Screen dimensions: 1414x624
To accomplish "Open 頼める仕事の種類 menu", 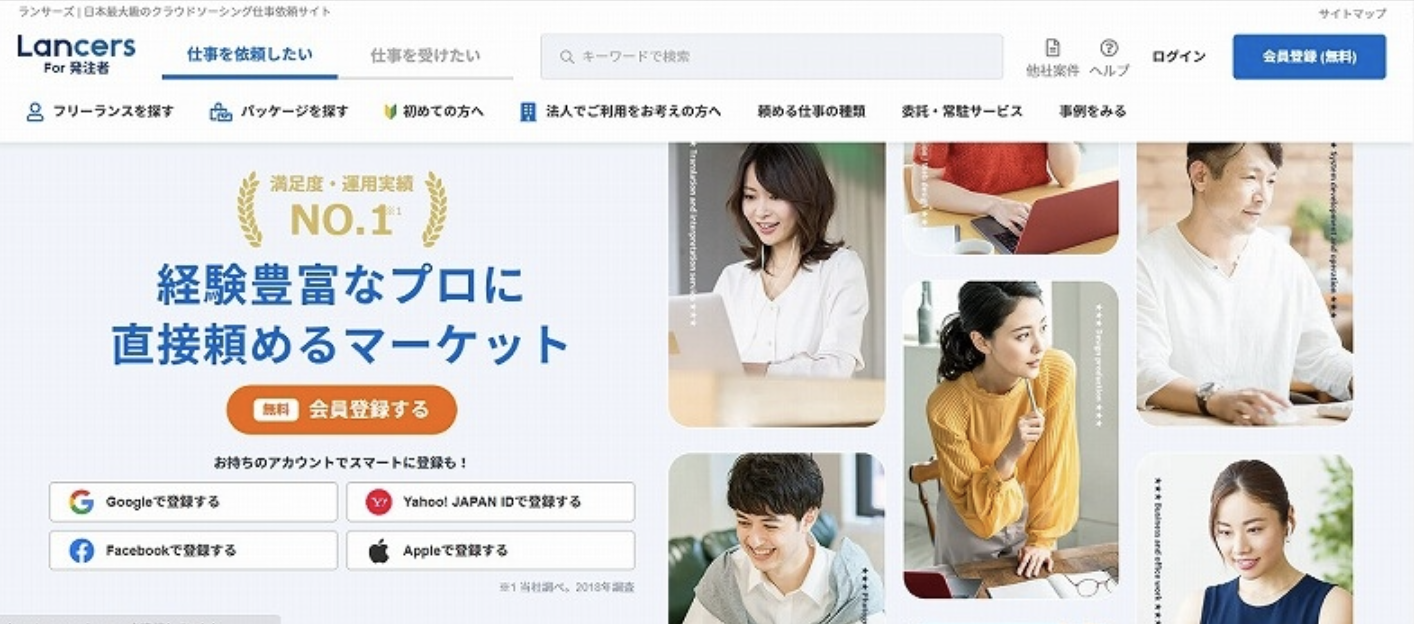I will pos(811,112).
